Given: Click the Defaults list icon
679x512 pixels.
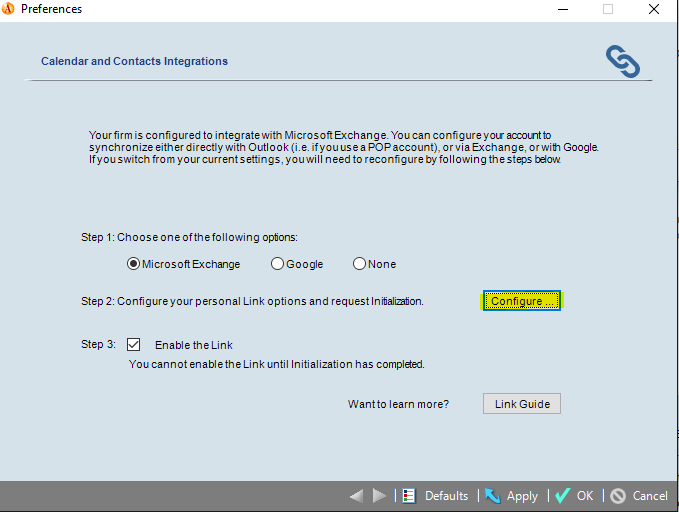Looking at the screenshot, I should (x=408, y=496).
